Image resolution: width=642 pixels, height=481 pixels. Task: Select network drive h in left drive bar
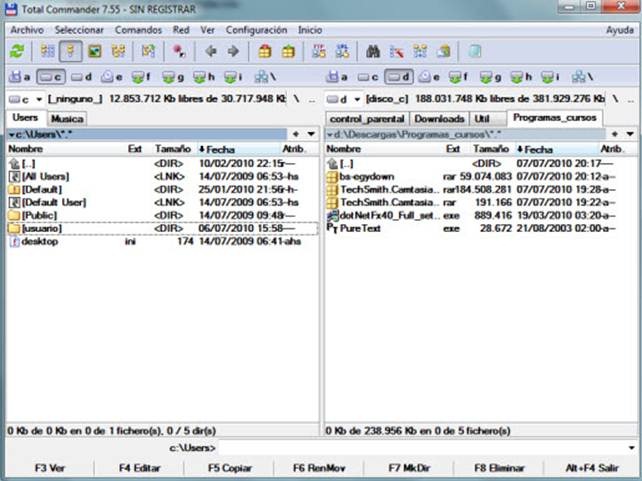204,77
